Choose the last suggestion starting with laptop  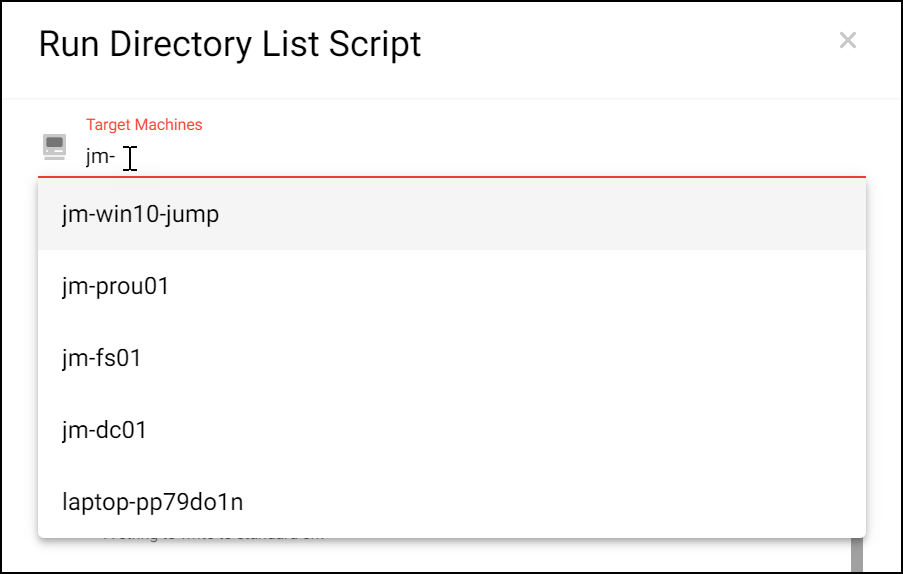pos(452,501)
